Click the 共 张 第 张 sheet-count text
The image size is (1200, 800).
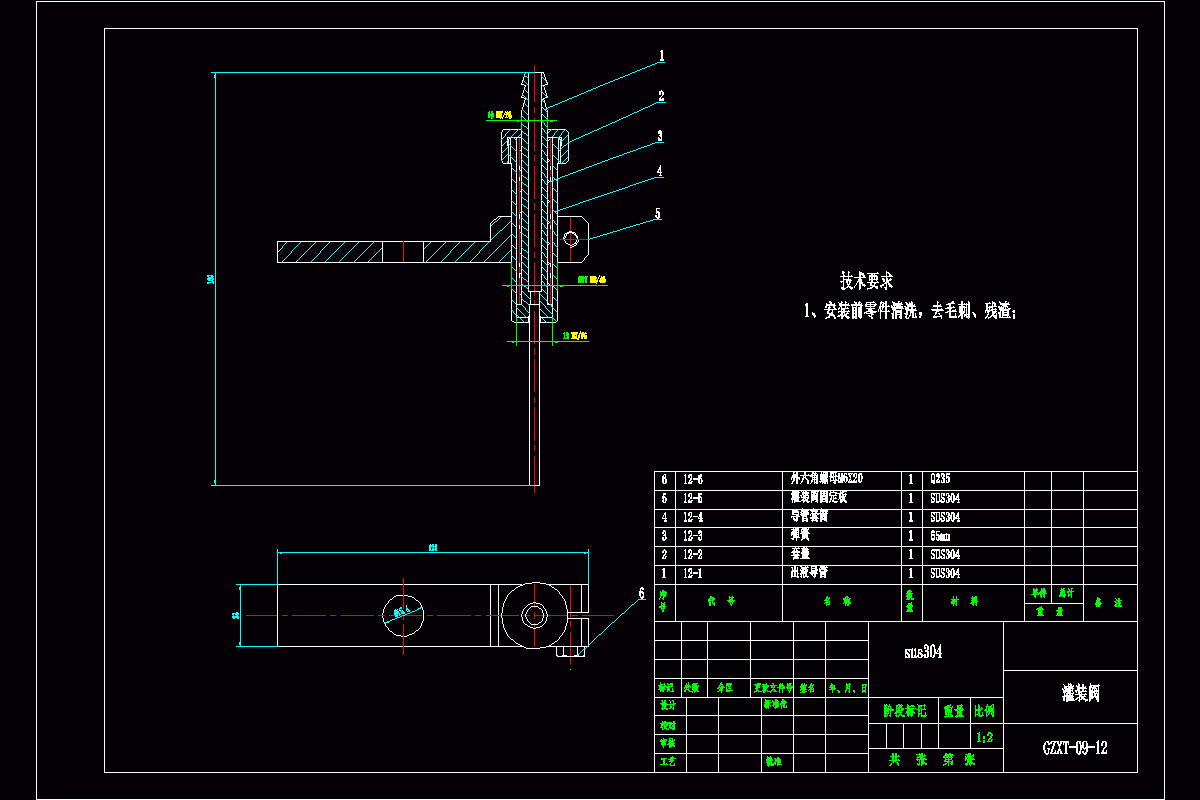[932, 760]
